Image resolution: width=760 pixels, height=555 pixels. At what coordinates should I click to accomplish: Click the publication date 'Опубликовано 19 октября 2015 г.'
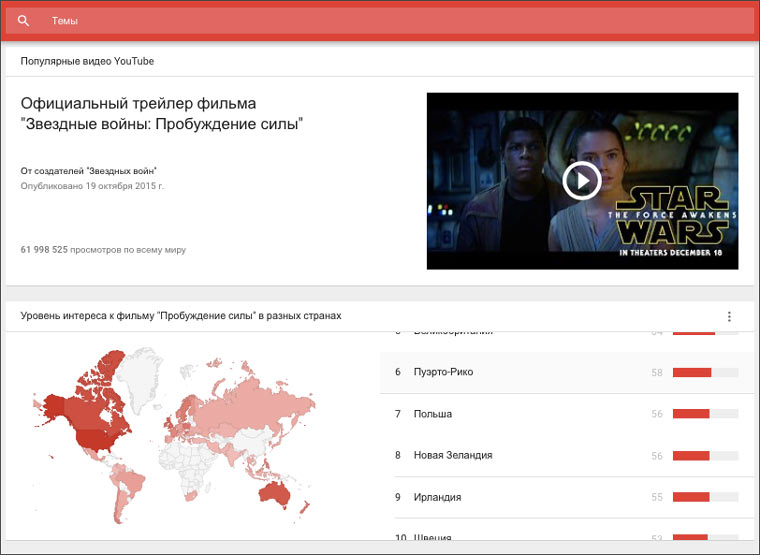pos(92,186)
